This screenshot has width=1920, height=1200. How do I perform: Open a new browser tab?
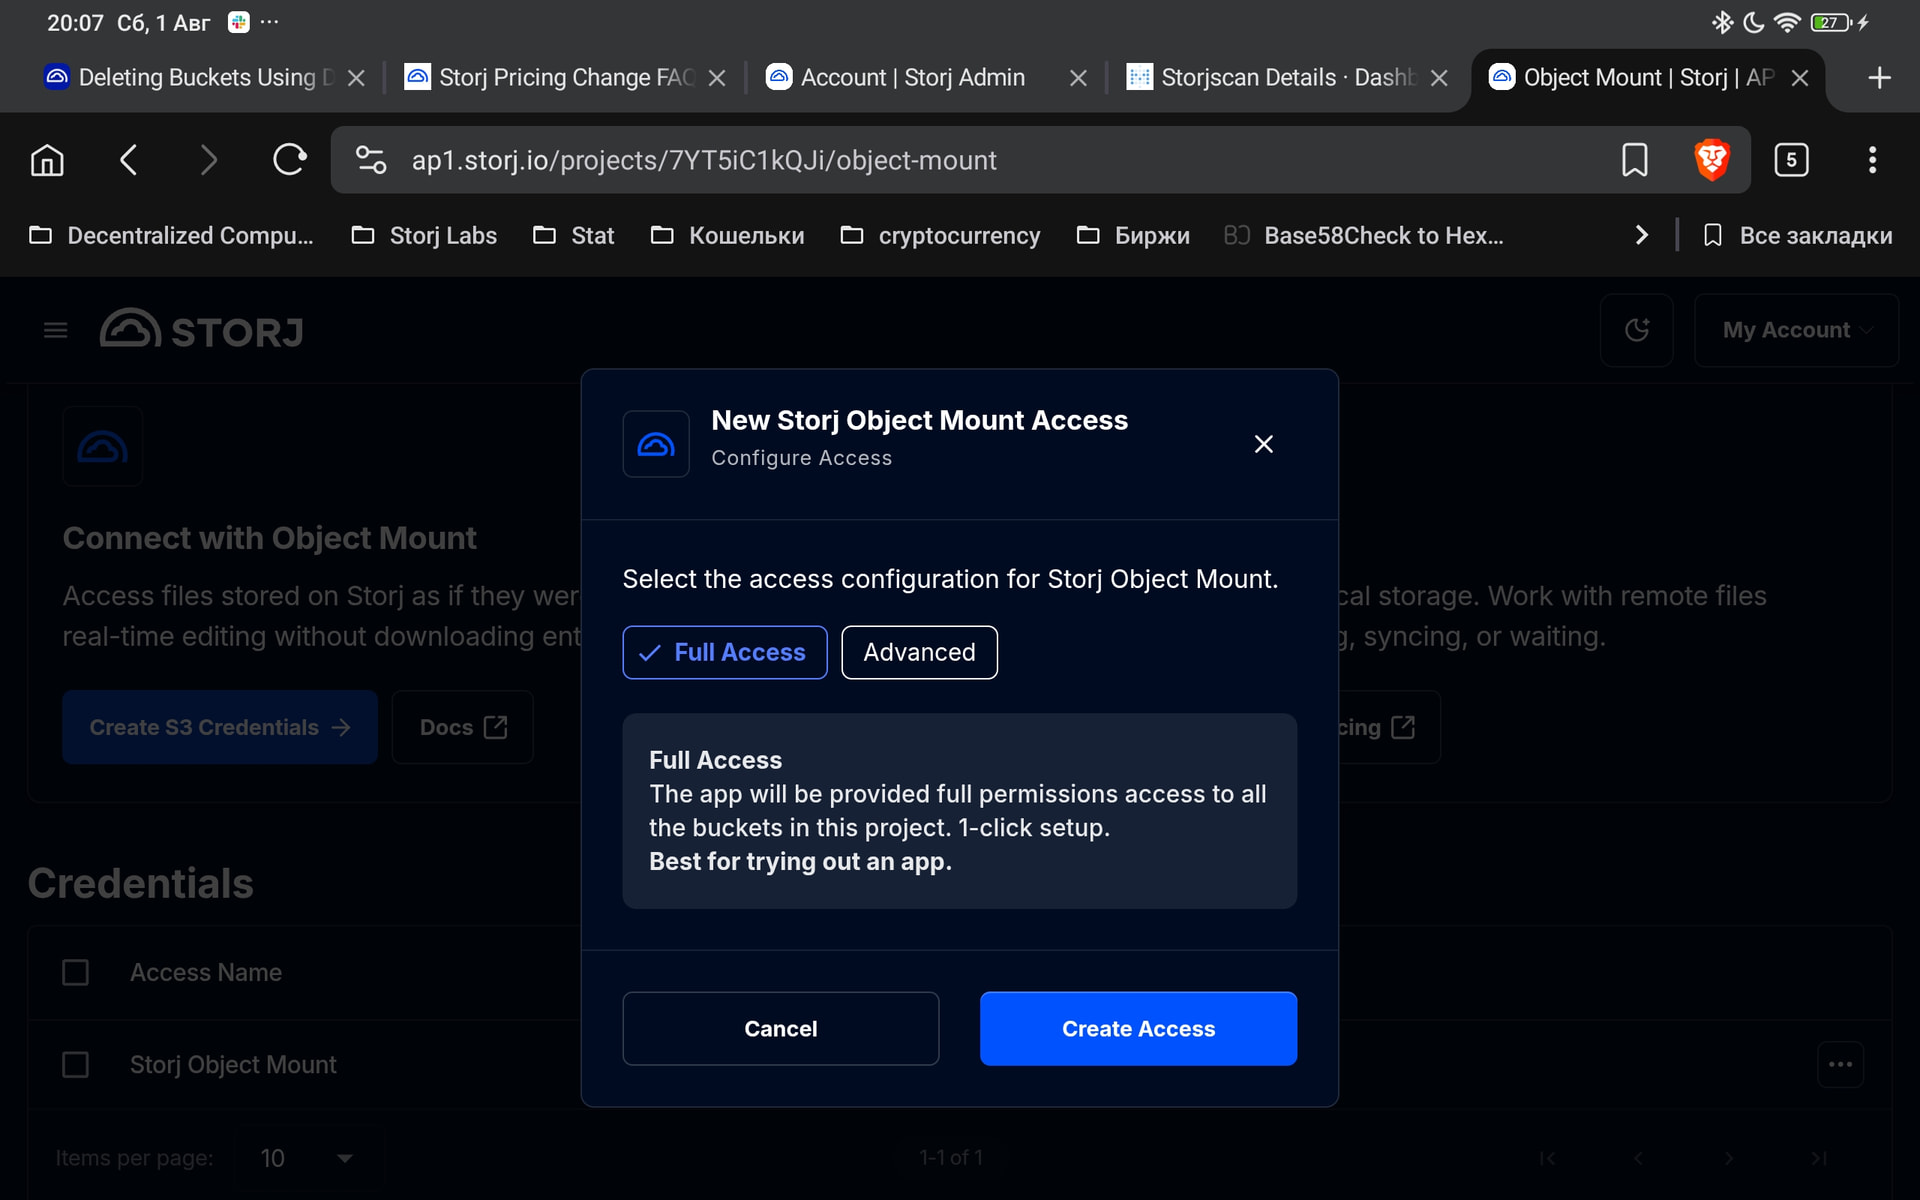click(1879, 78)
